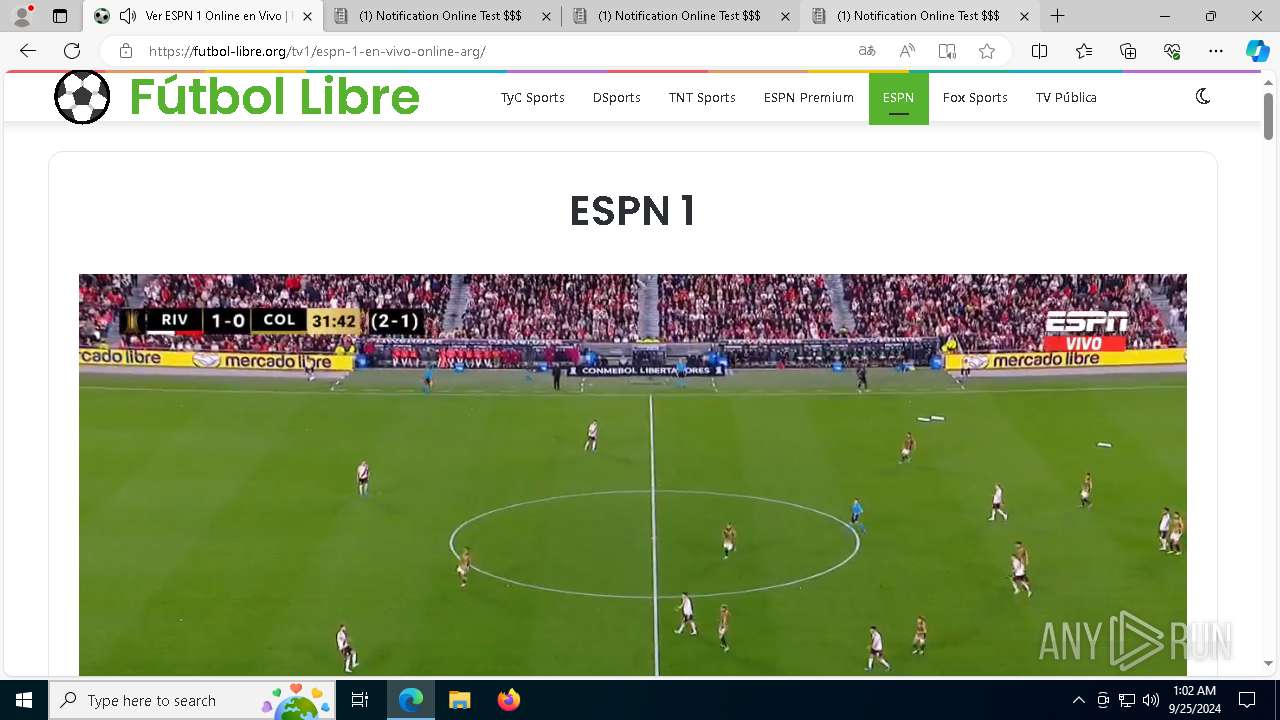Go back with the browser back arrow
1280x720 pixels.
pos(28,51)
